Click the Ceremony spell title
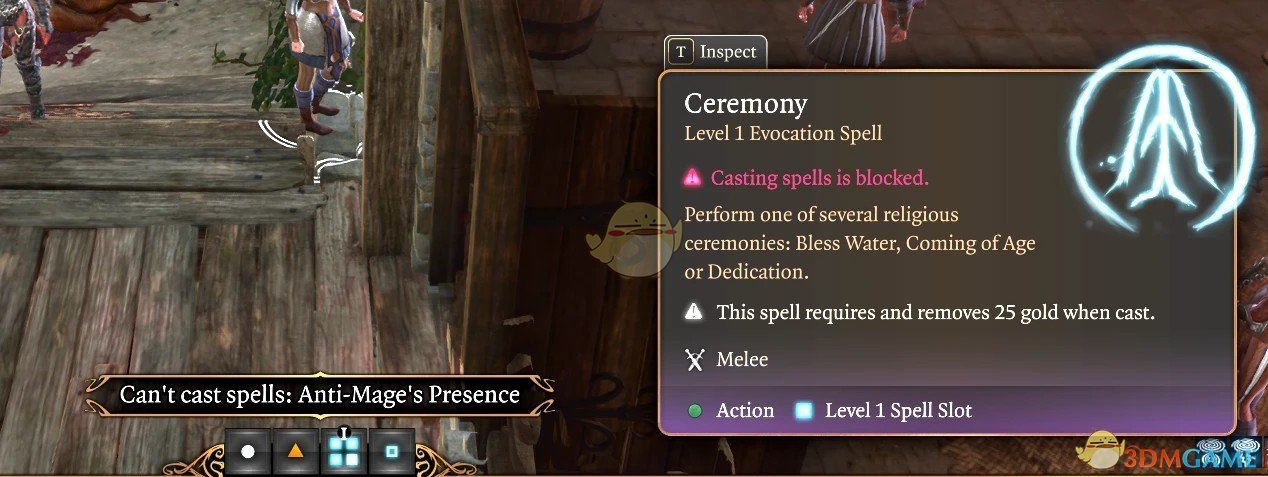This screenshot has height=477, width=1268. (x=746, y=104)
